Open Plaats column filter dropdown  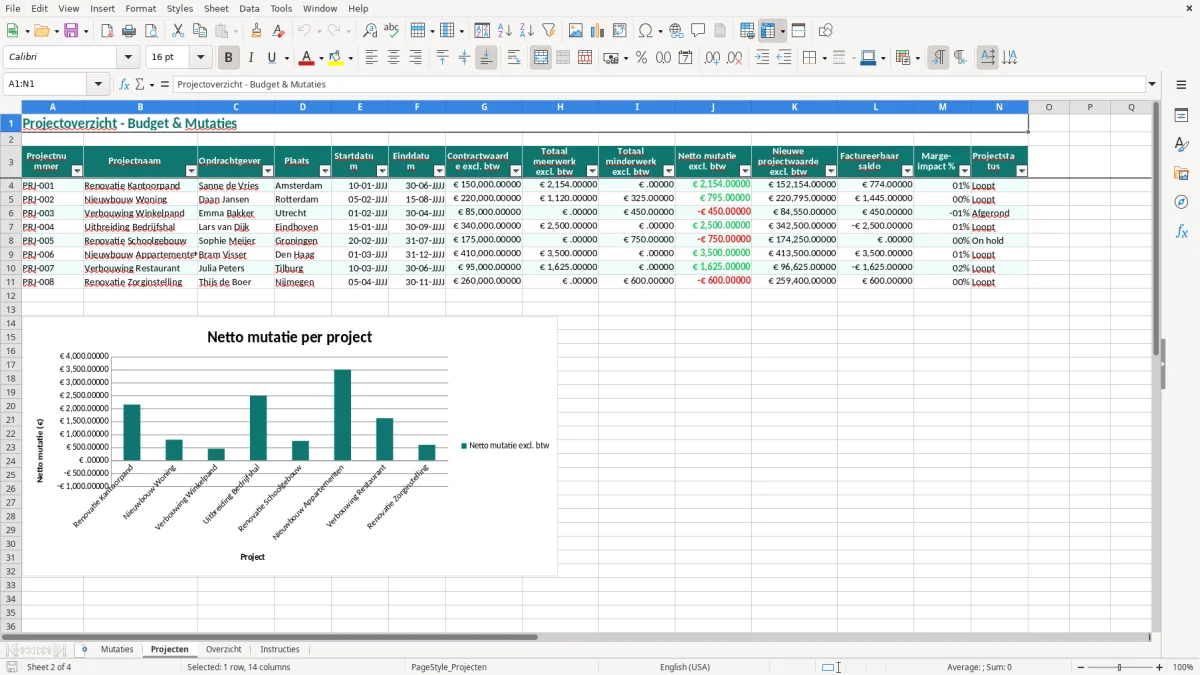[325, 171]
